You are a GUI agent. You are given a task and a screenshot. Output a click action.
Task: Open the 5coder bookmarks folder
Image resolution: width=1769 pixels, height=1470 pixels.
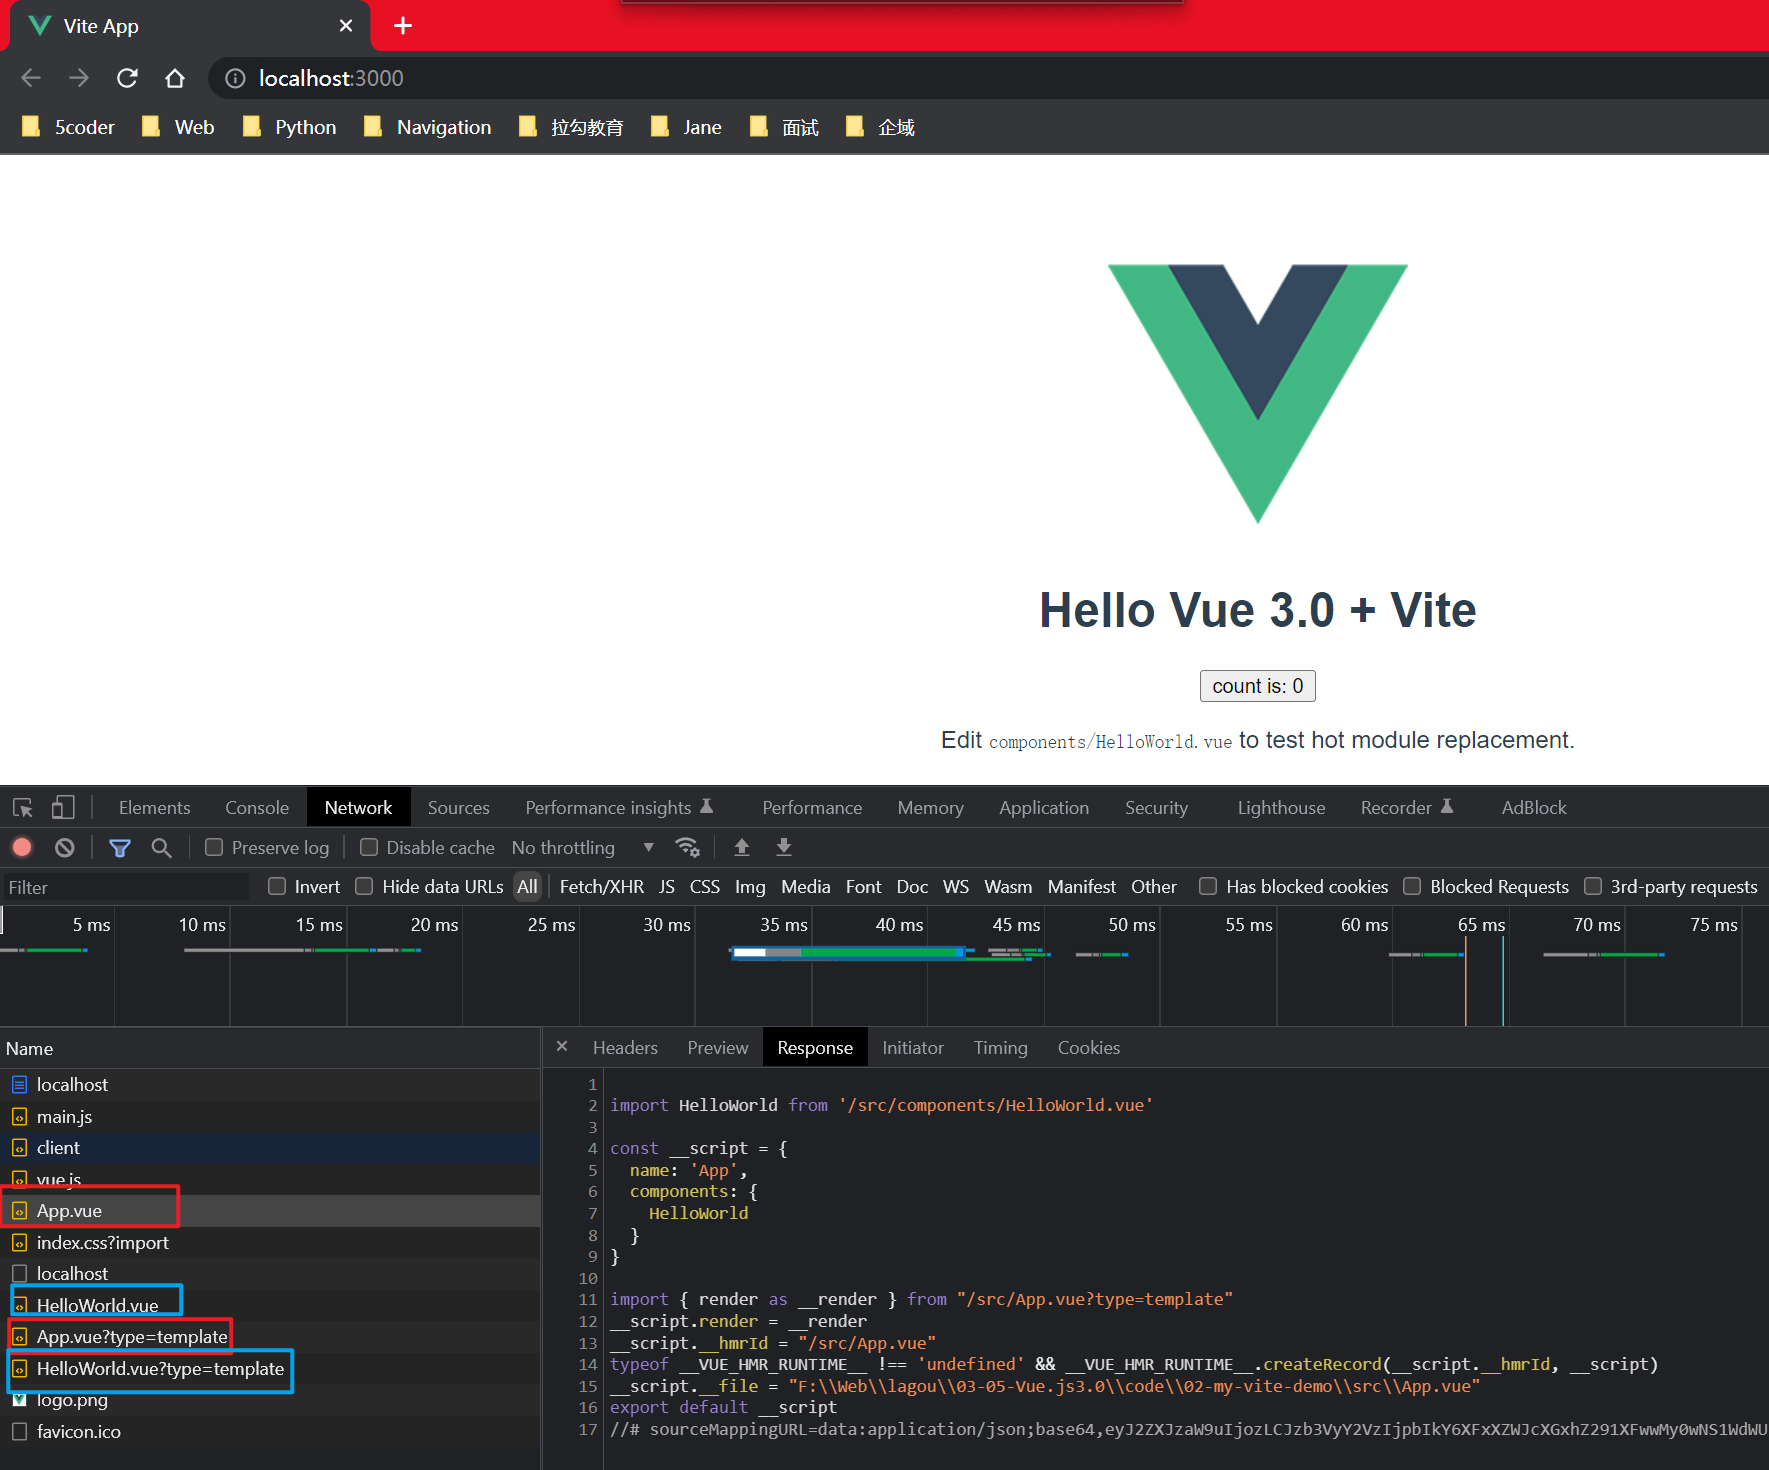pos(68,127)
